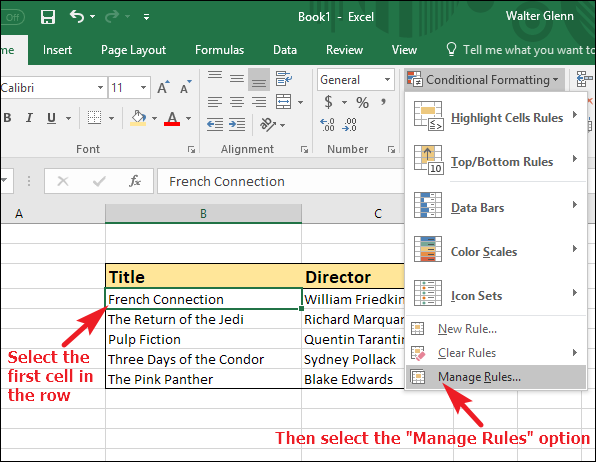
Task: Open Clear Rules submenu
Action: pos(496,352)
